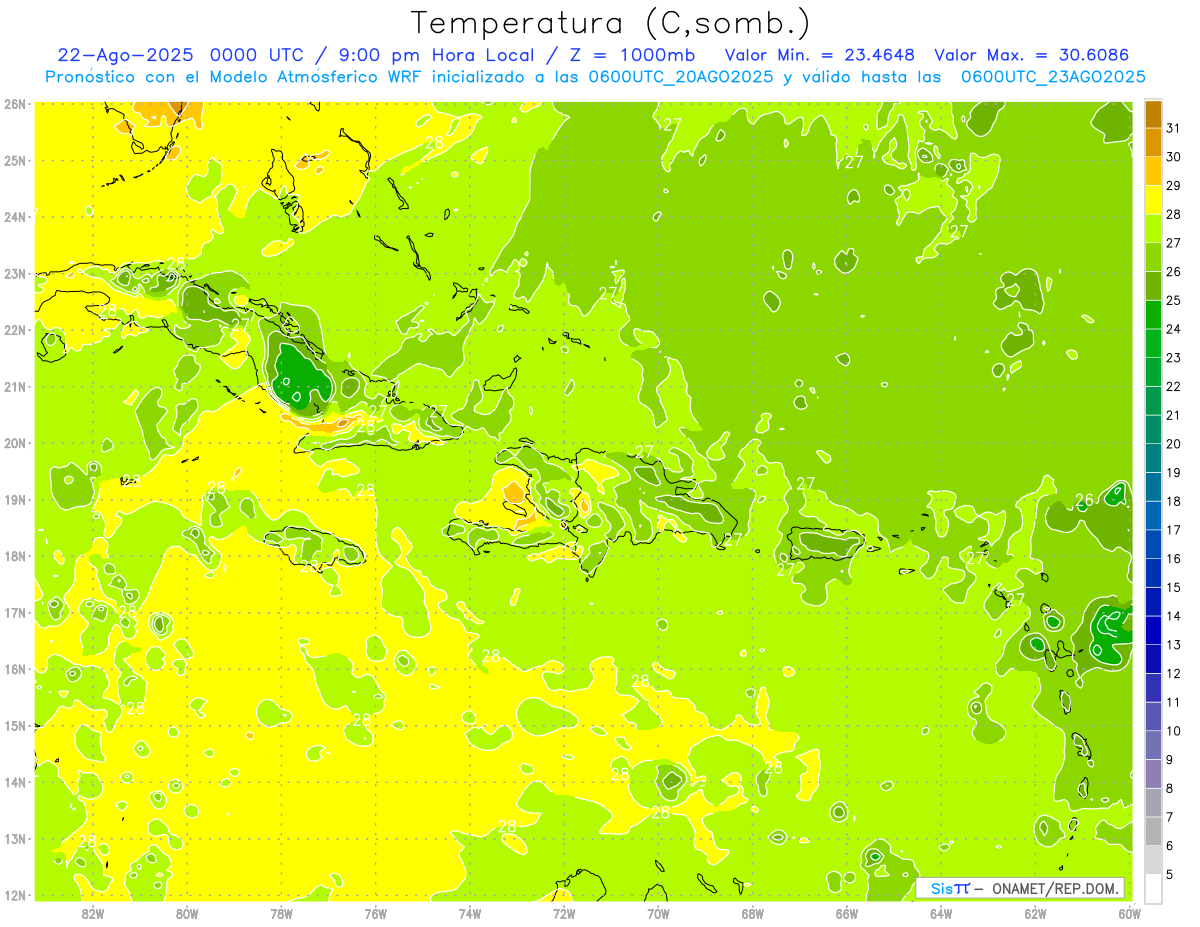Click the "26N" latitude axis label

pyautogui.click(x=15, y=104)
